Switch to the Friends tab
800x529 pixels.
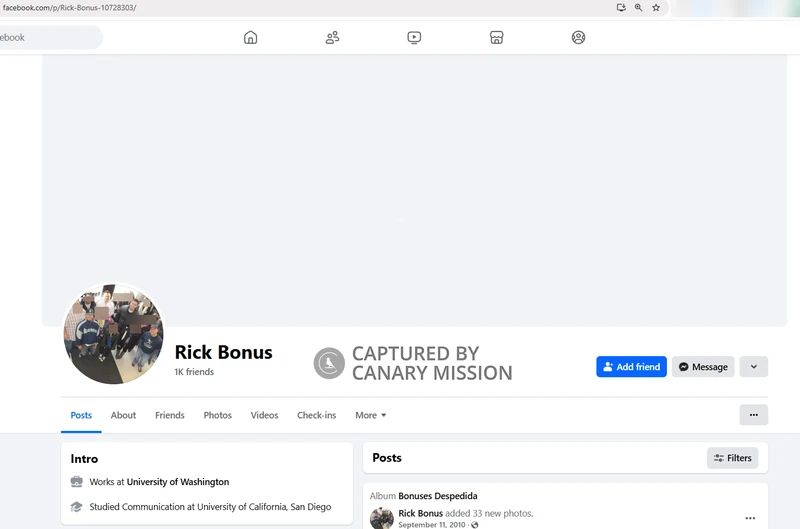click(170, 415)
